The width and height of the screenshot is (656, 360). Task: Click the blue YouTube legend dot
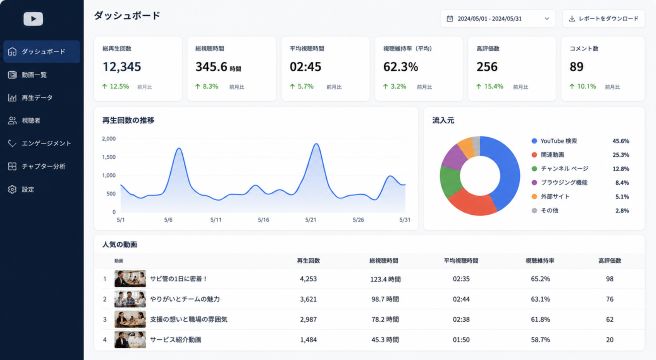click(534, 141)
